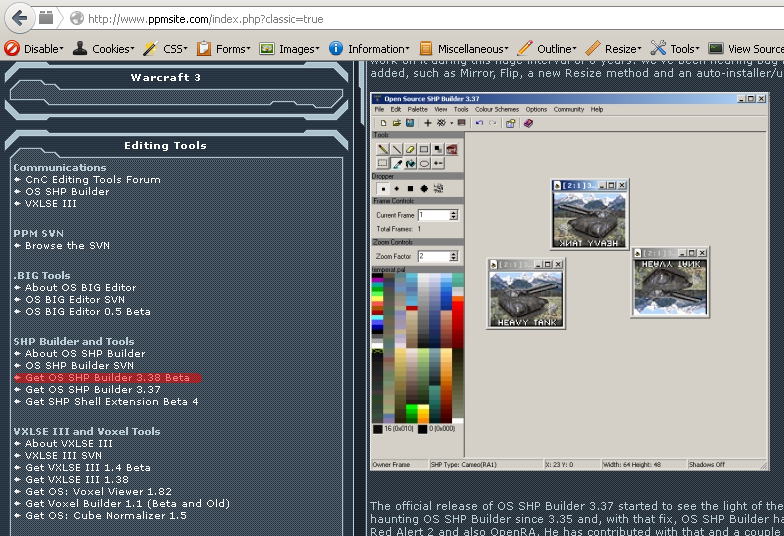Select the Ellipse tool
784x536 pixels.
tap(424, 163)
